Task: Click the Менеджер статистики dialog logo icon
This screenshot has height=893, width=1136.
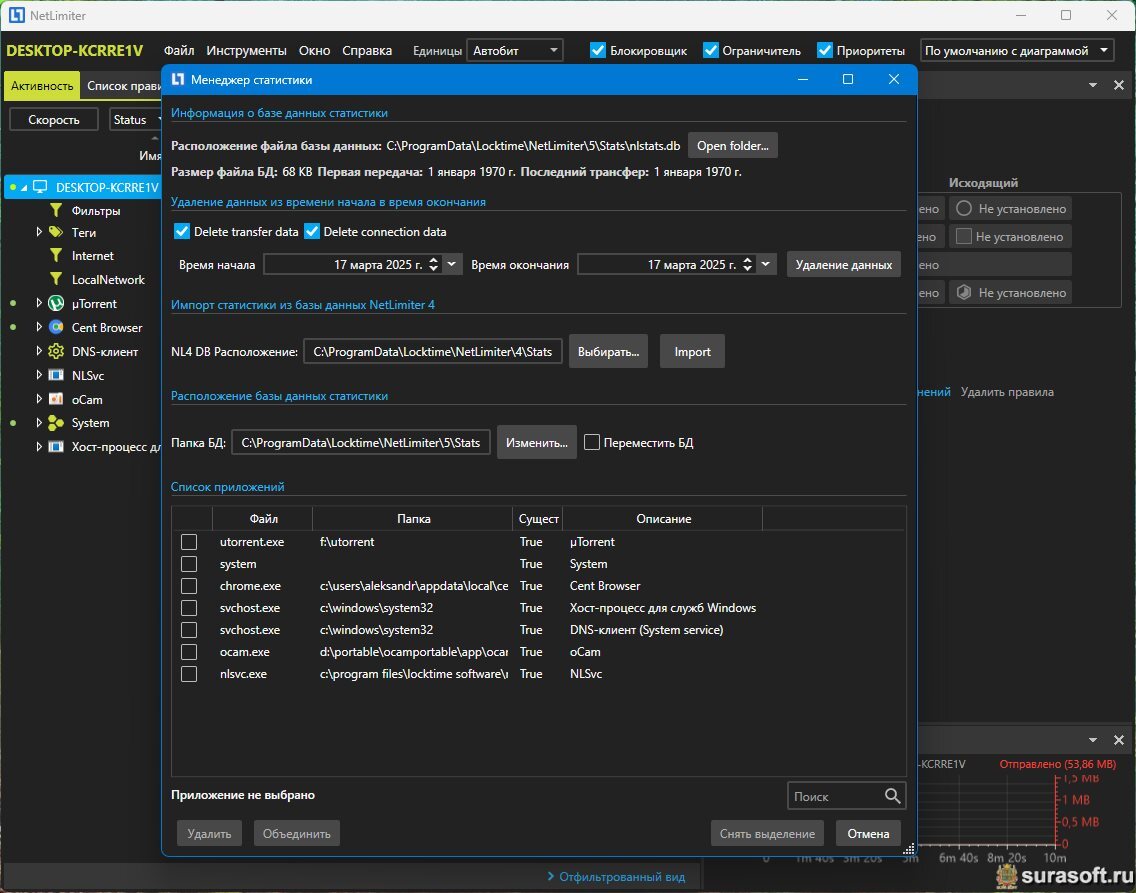Action: click(178, 80)
